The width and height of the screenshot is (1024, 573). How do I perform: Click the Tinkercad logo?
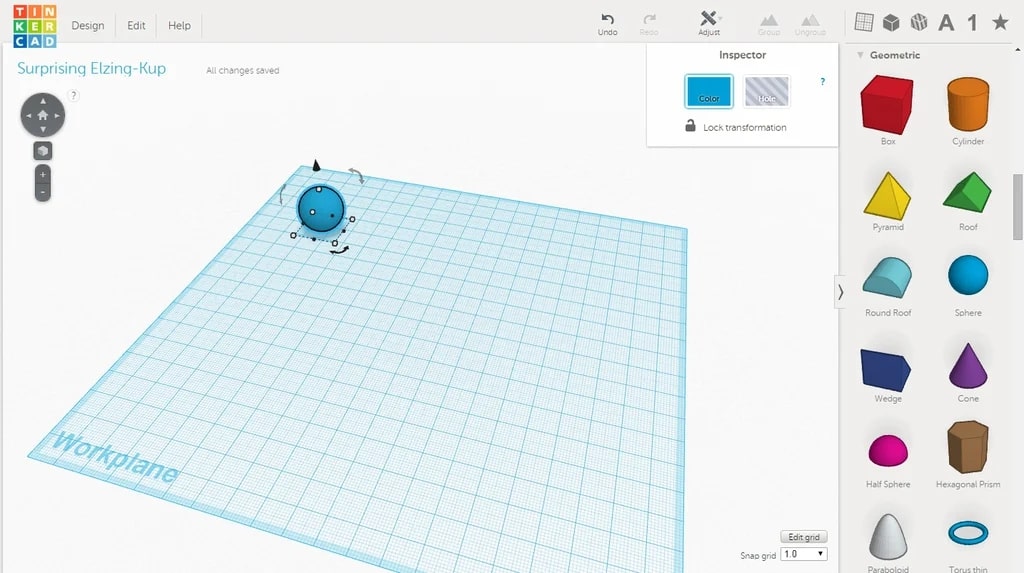pos(35,25)
